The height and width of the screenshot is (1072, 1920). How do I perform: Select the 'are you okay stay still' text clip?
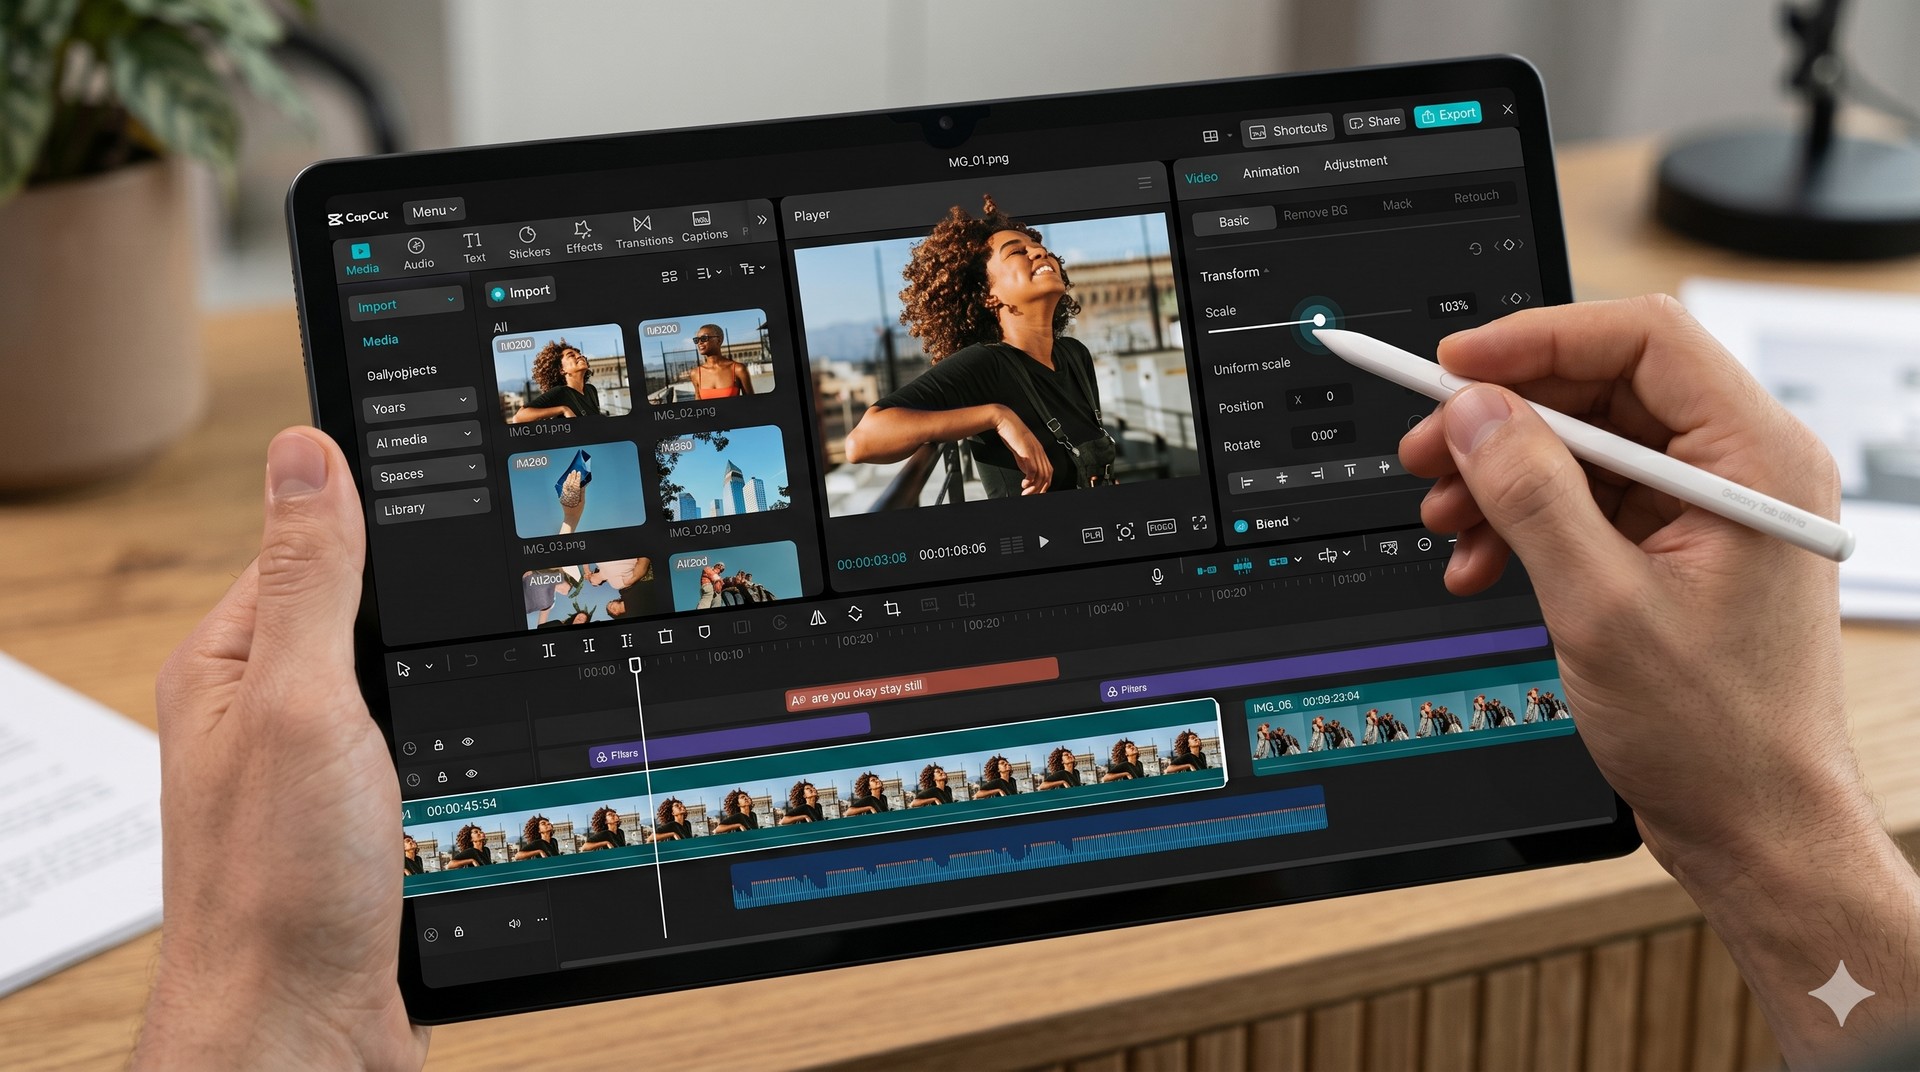(x=920, y=683)
